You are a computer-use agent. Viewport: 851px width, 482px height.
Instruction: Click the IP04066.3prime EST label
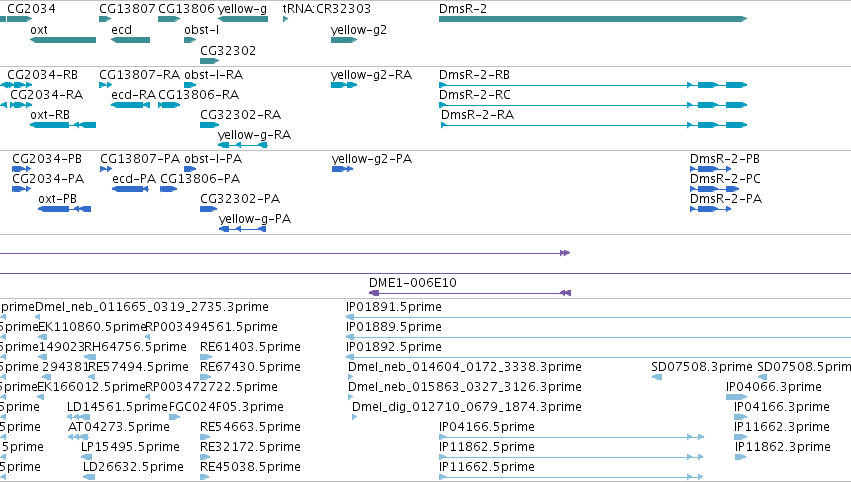(774, 388)
